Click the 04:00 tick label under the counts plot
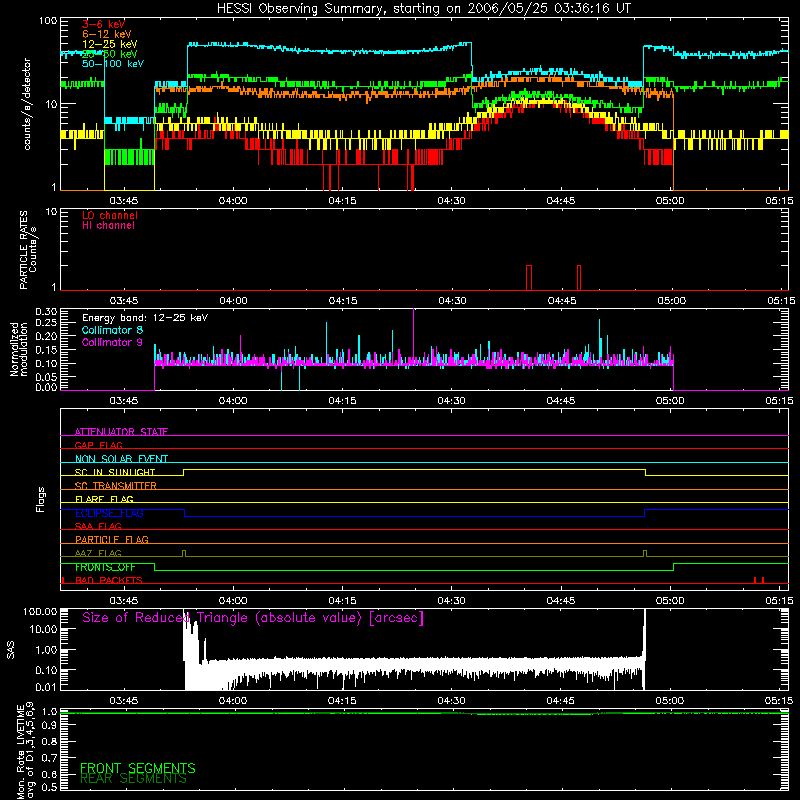The image size is (800, 800). click(x=233, y=201)
